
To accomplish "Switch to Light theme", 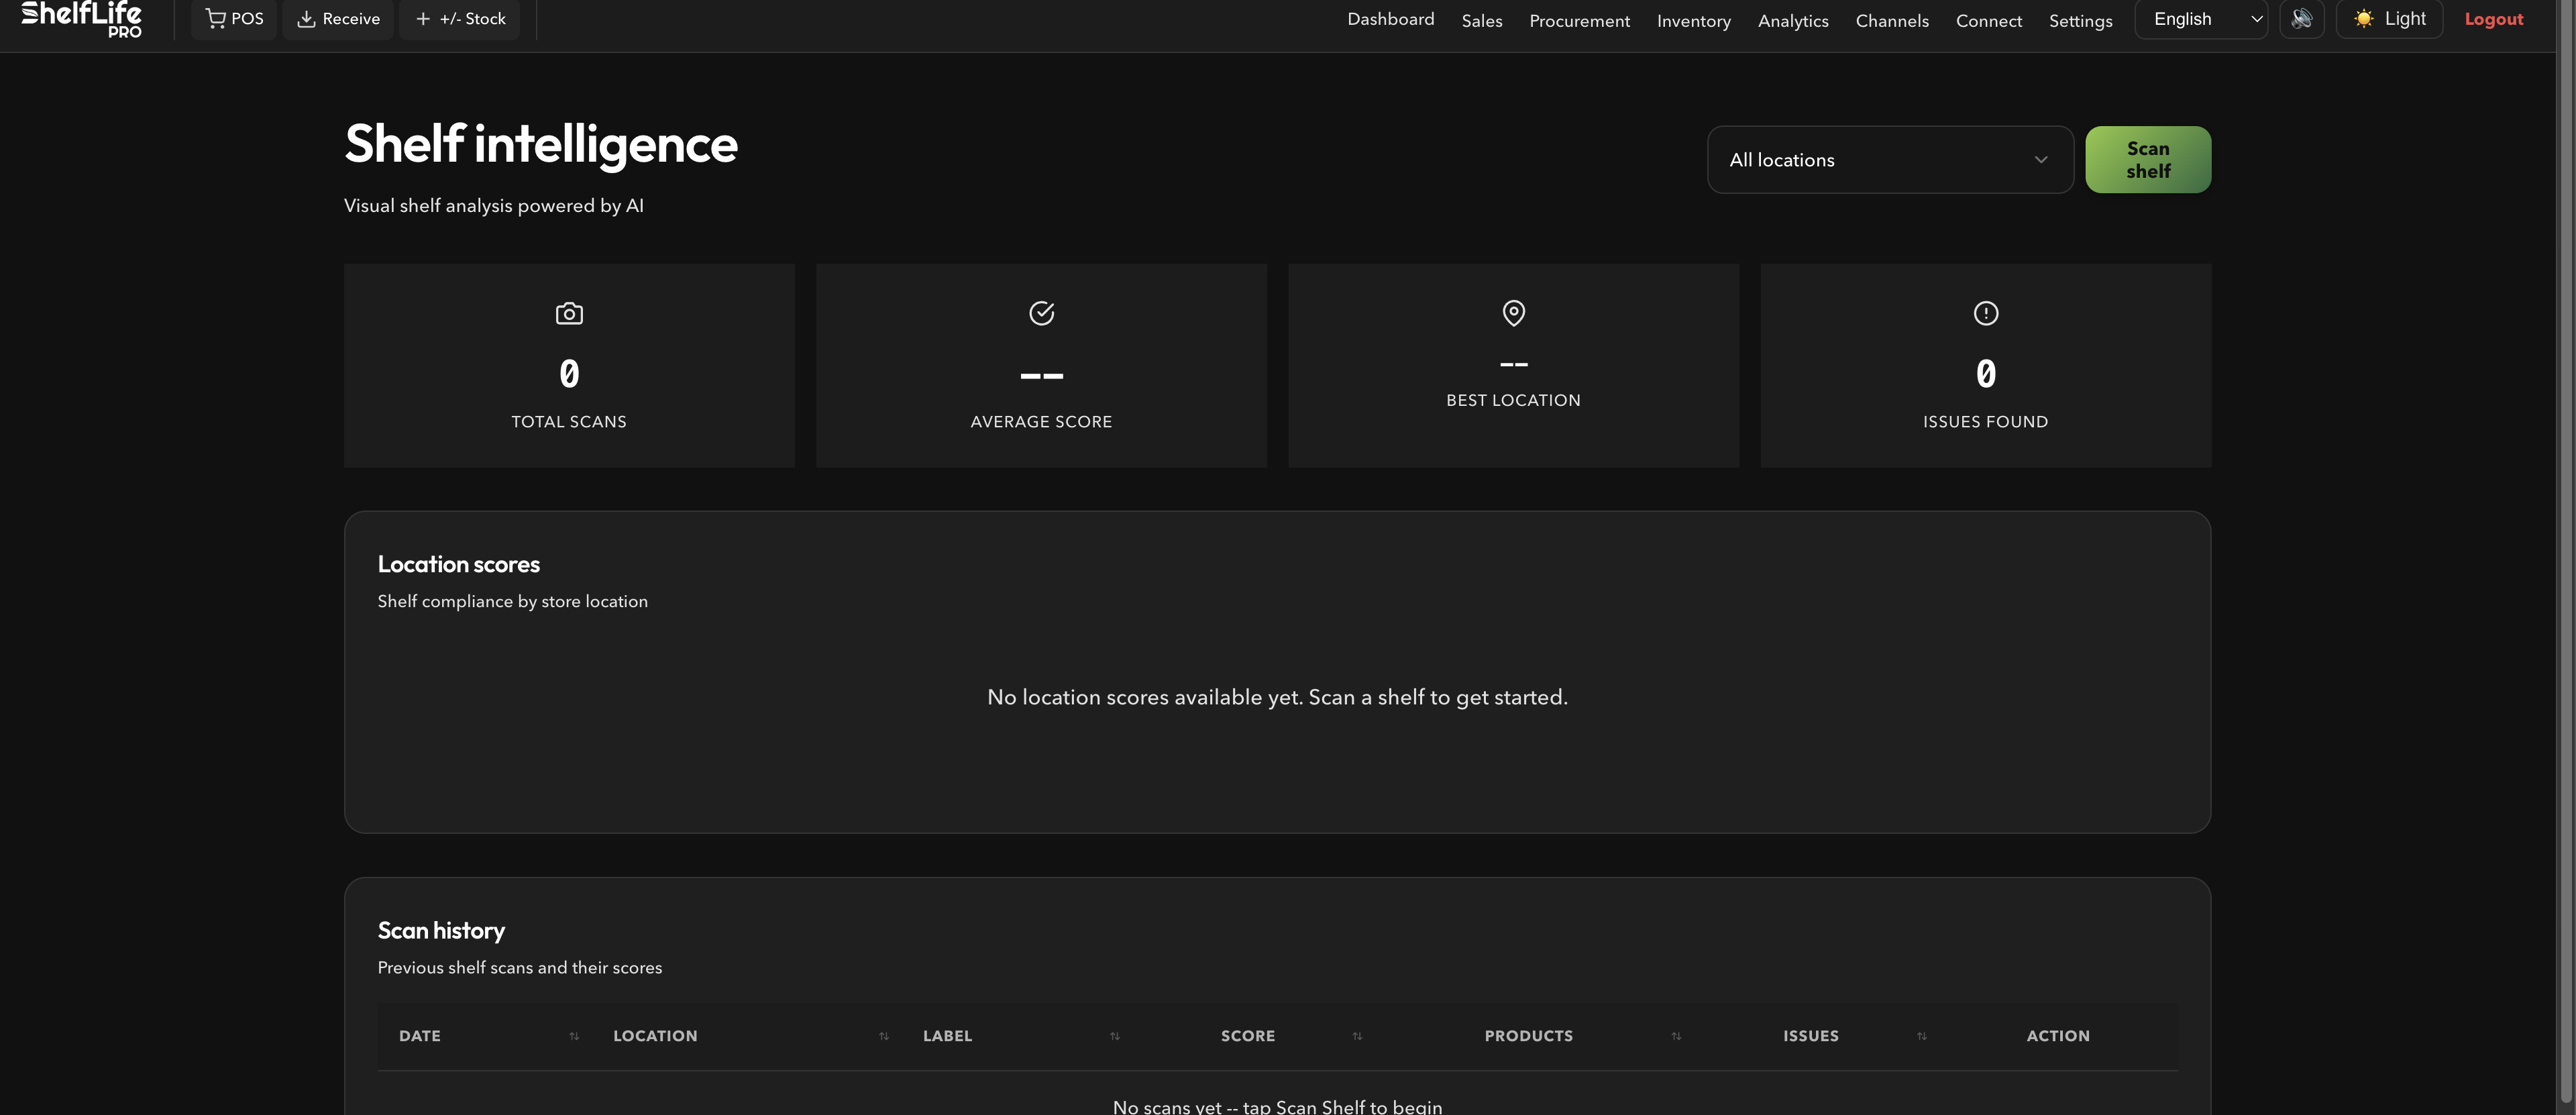I will click(2389, 18).
